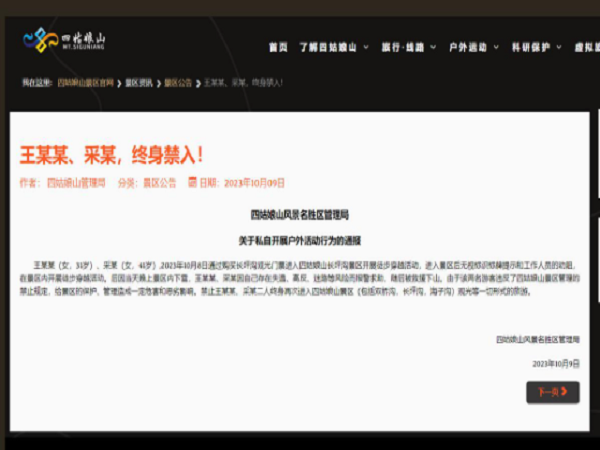The image size is (600, 450).
Task: Click the author link 四姑娘山管理局
Action: tap(75, 183)
